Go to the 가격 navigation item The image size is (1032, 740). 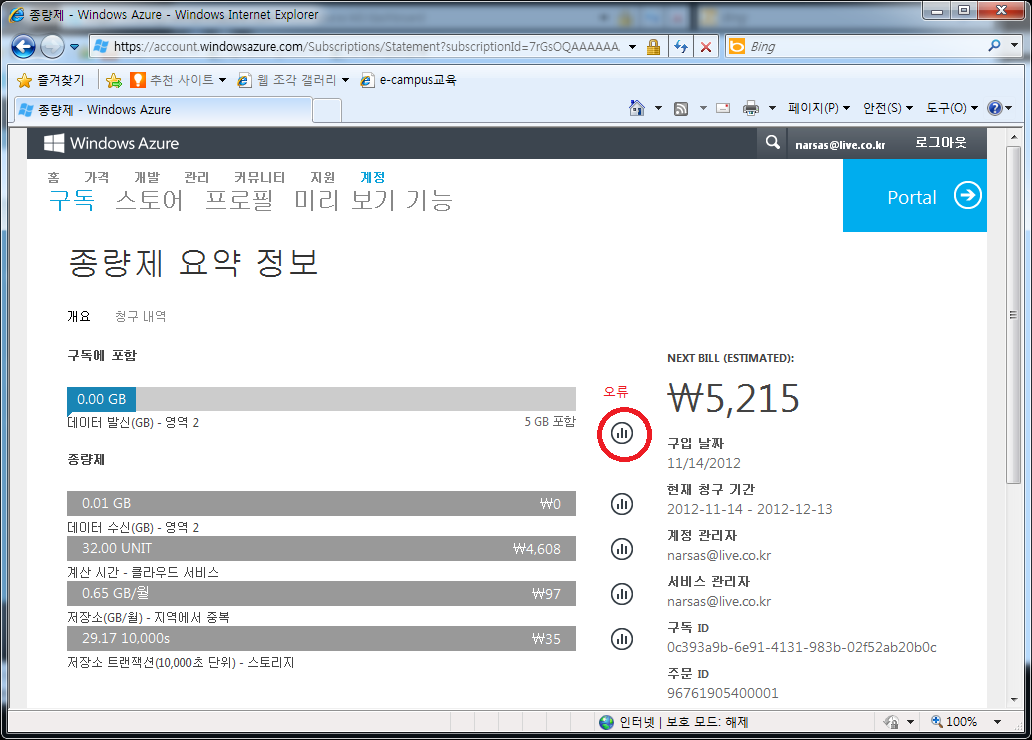point(96,177)
